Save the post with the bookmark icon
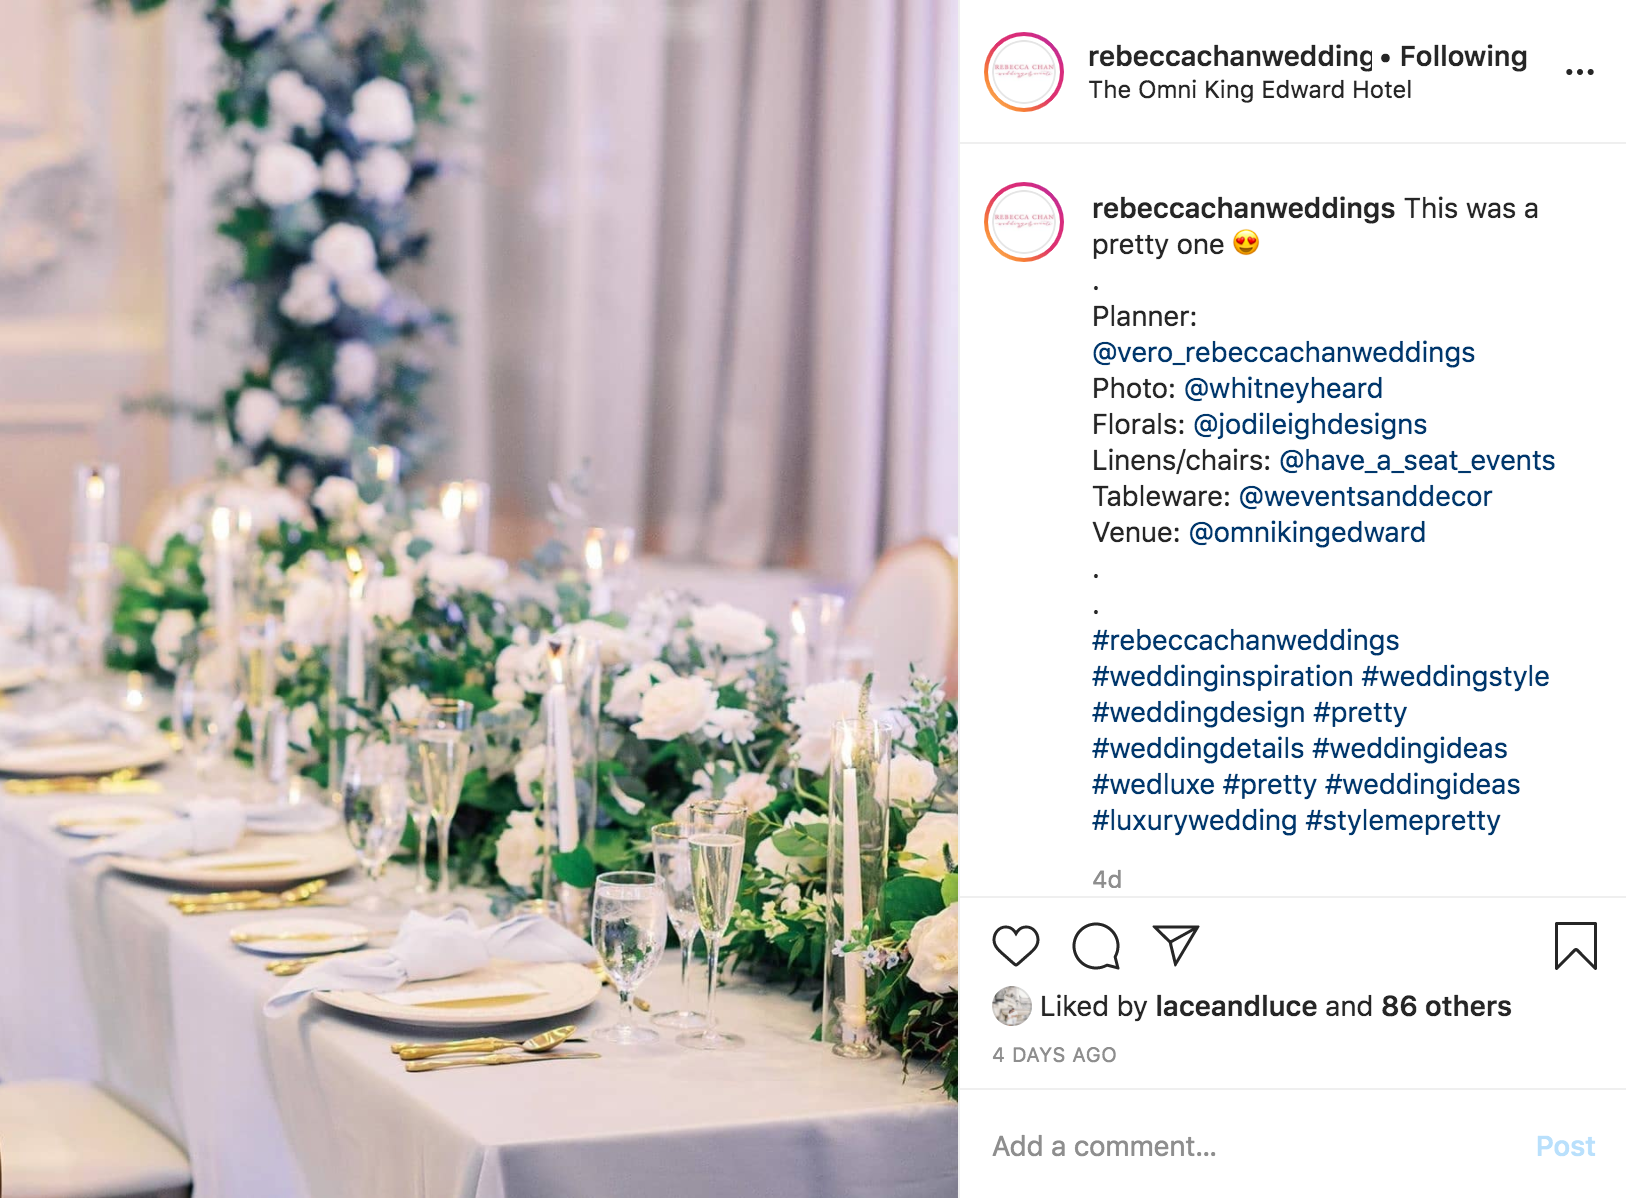This screenshot has width=1626, height=1198. pos(1575,946)
